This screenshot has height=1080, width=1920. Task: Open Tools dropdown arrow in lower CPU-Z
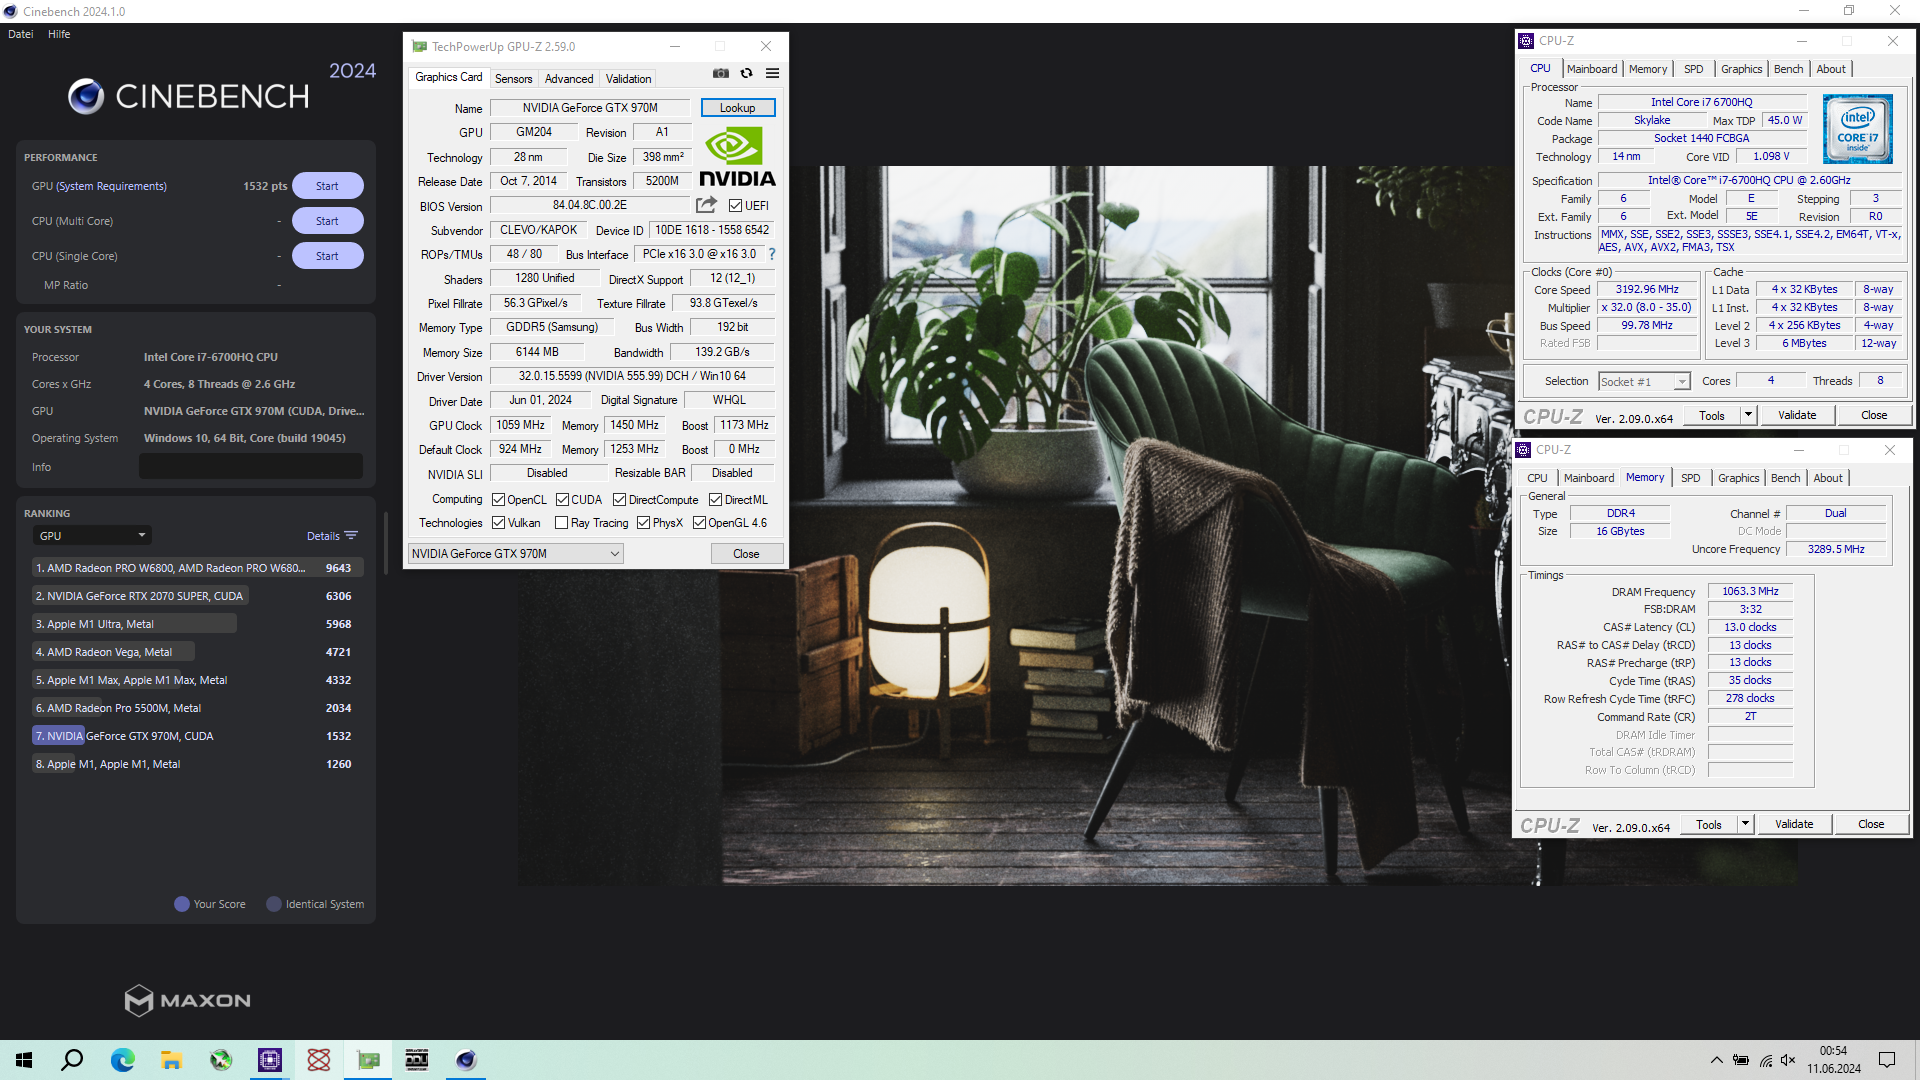(x=1745, y=824)
